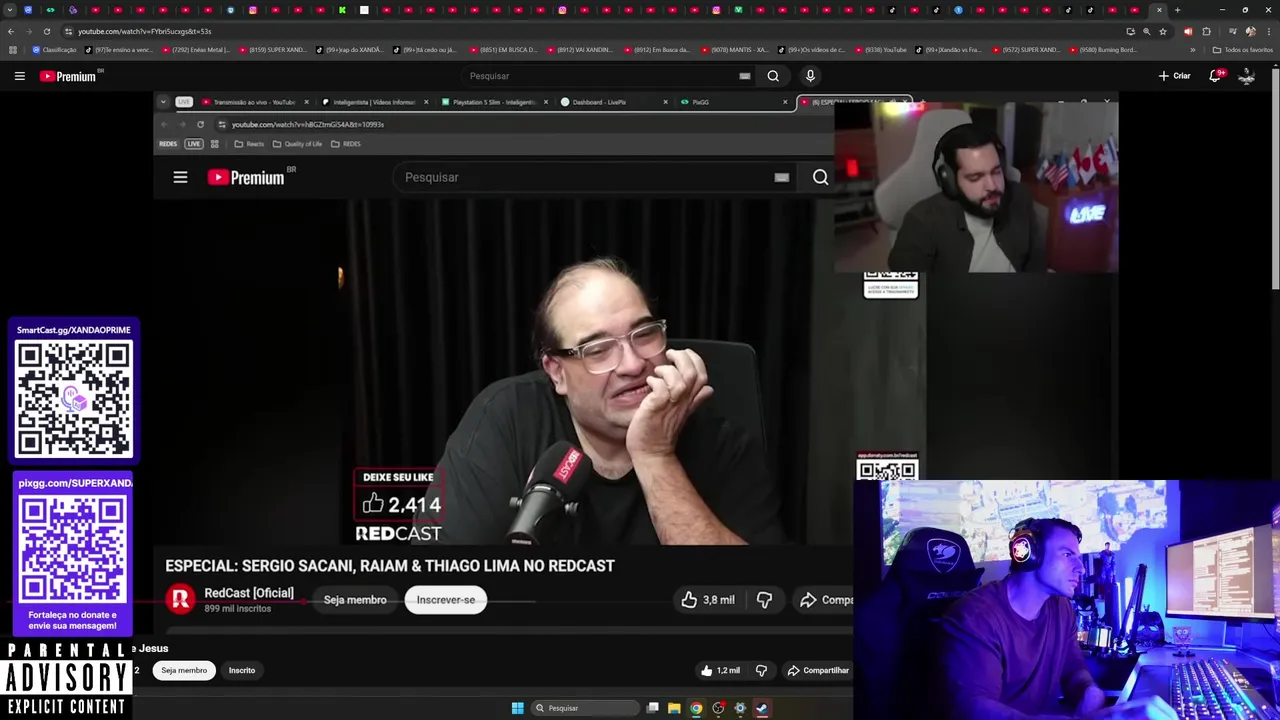Image resolution: width=1280 pixels, height=720 pixels.
Task: Click Seja membro beside Inscrever-se
Action: (x=355, y=600)
